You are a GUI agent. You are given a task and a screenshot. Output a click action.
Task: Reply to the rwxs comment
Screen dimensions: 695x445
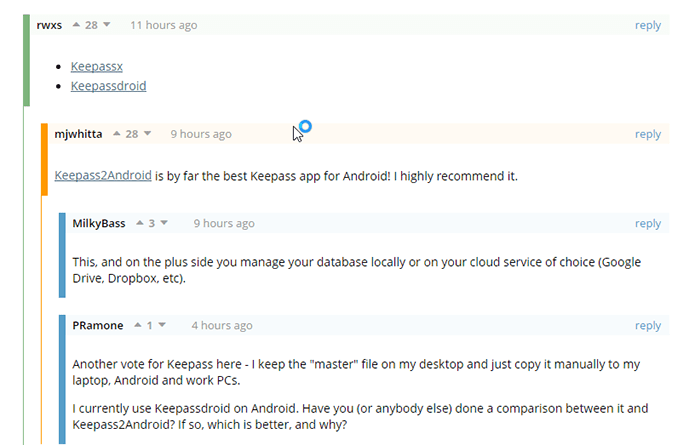coord(648,25)
